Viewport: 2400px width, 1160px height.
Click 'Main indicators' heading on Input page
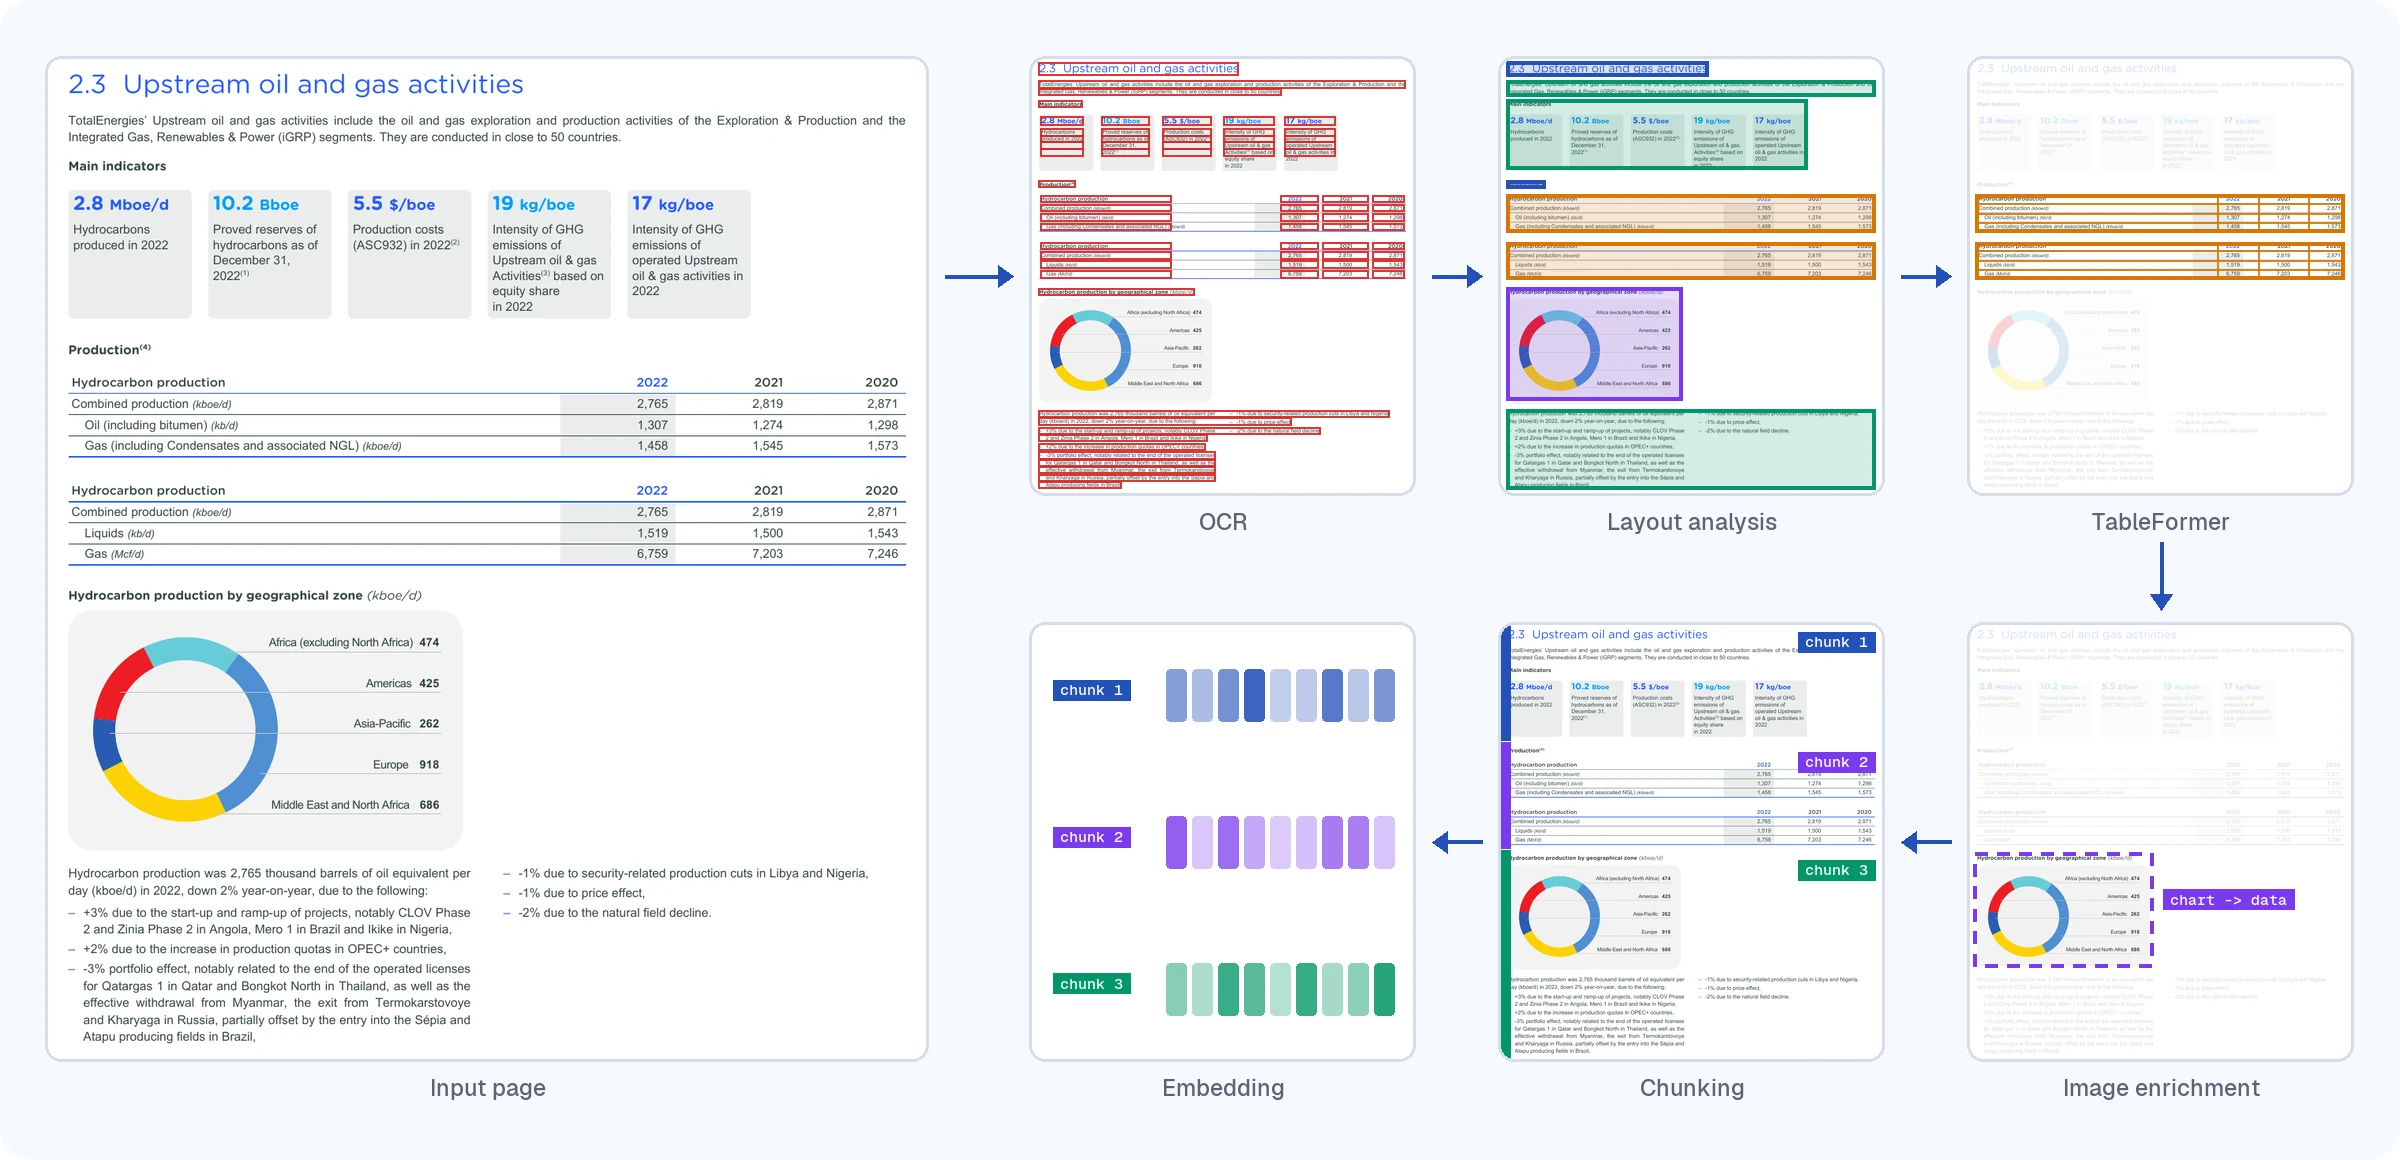click(x=117, y=166)
